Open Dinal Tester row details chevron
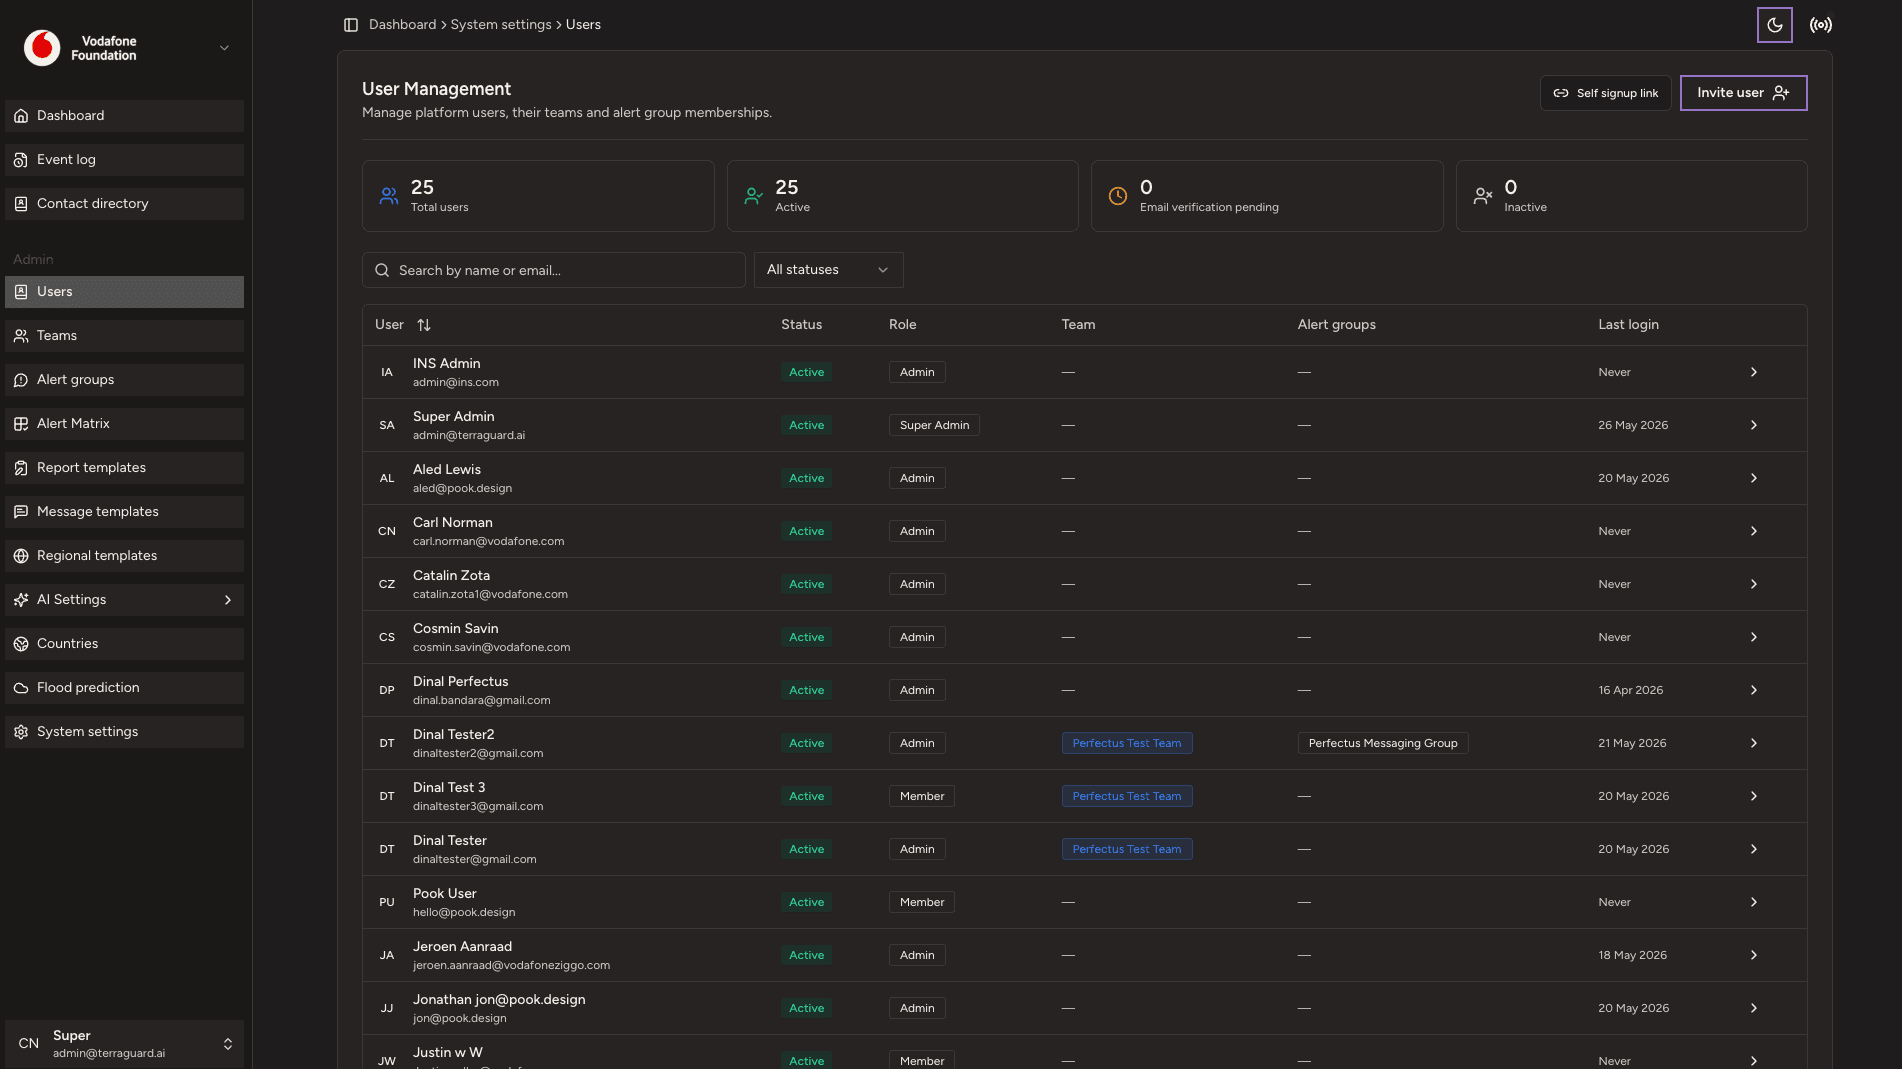The width and height of the screenshot is (1902, 1069). coord(1754,849)
